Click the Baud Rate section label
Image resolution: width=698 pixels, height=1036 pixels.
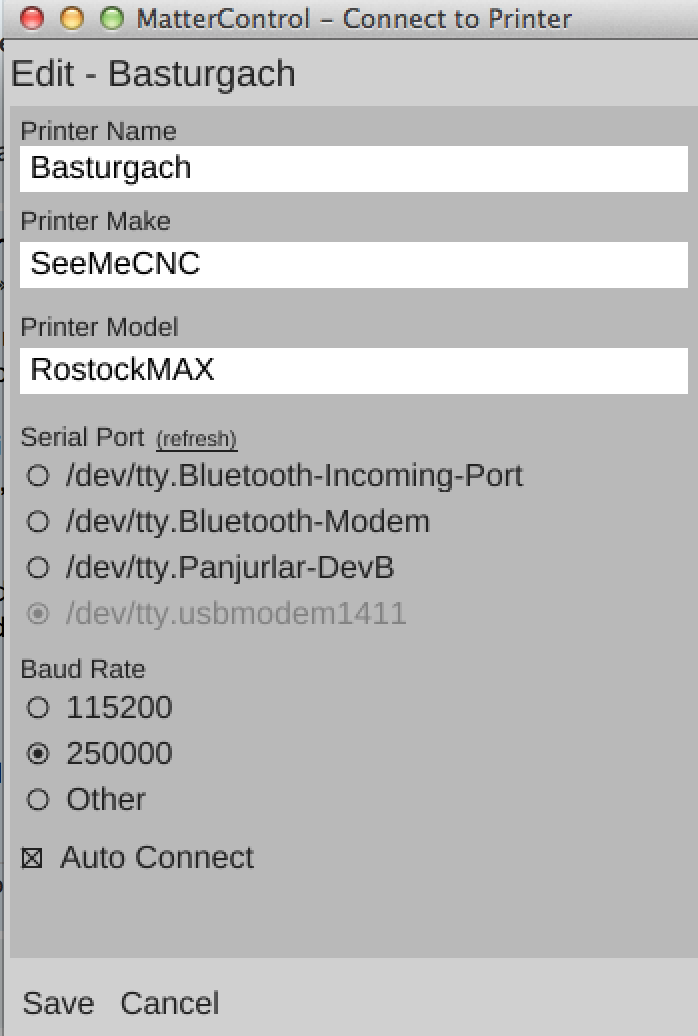click(x=83, y=669)
